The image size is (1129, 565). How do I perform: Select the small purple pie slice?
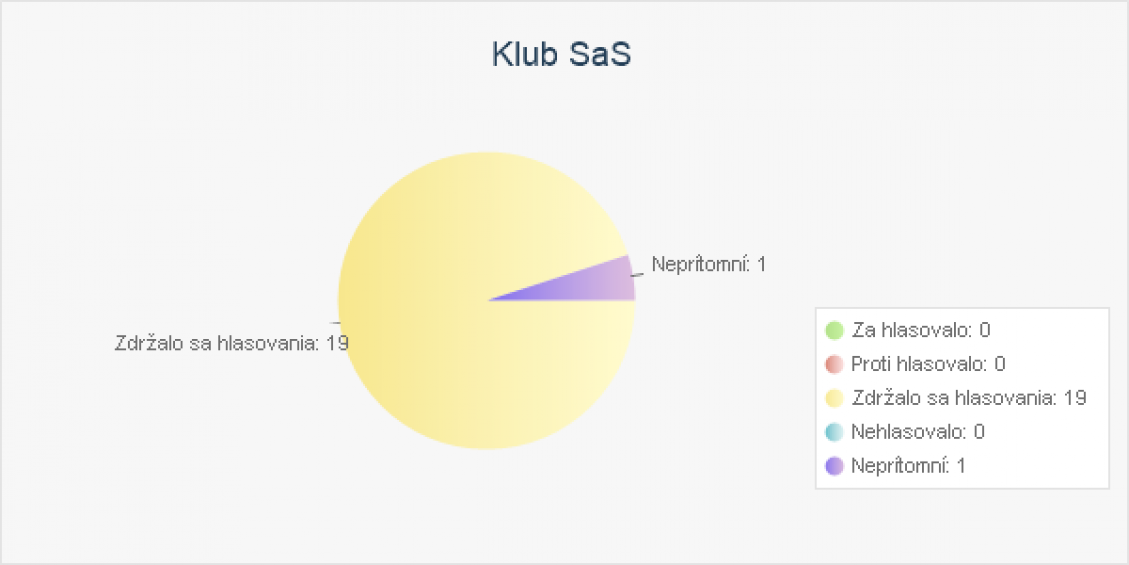tap(598, 284)
